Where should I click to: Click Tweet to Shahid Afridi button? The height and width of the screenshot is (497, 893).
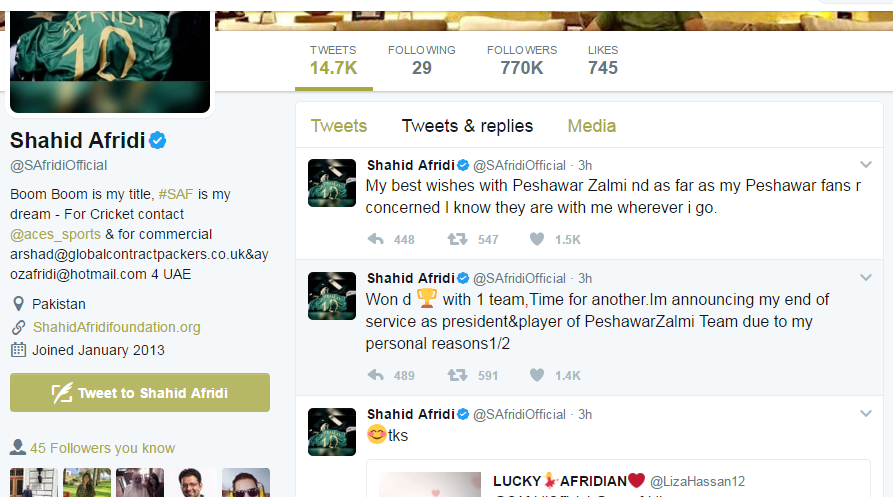tap(140, 393)
